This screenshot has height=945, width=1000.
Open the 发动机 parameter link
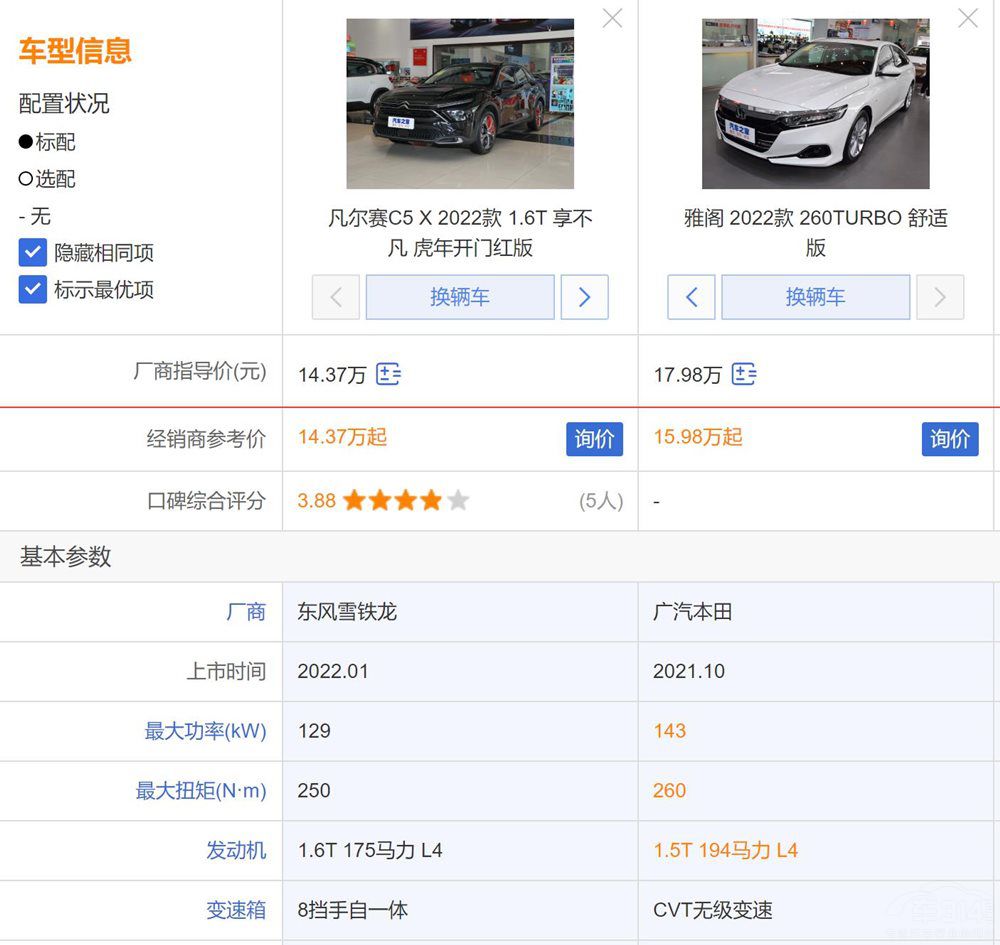(236, 851)
